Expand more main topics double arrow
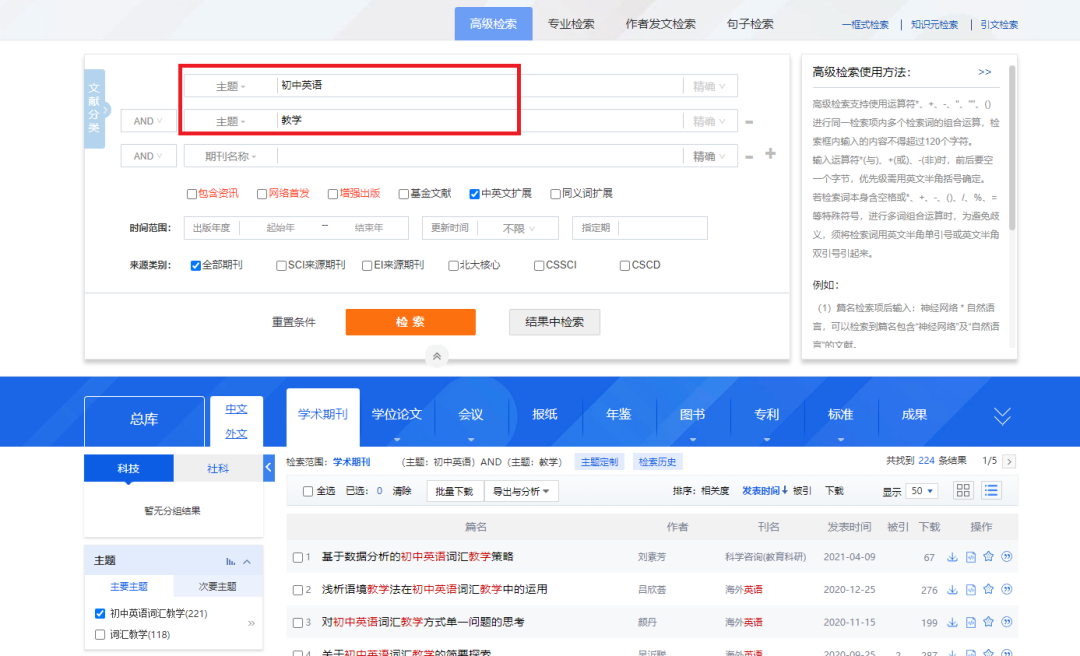 coord(251,624)
